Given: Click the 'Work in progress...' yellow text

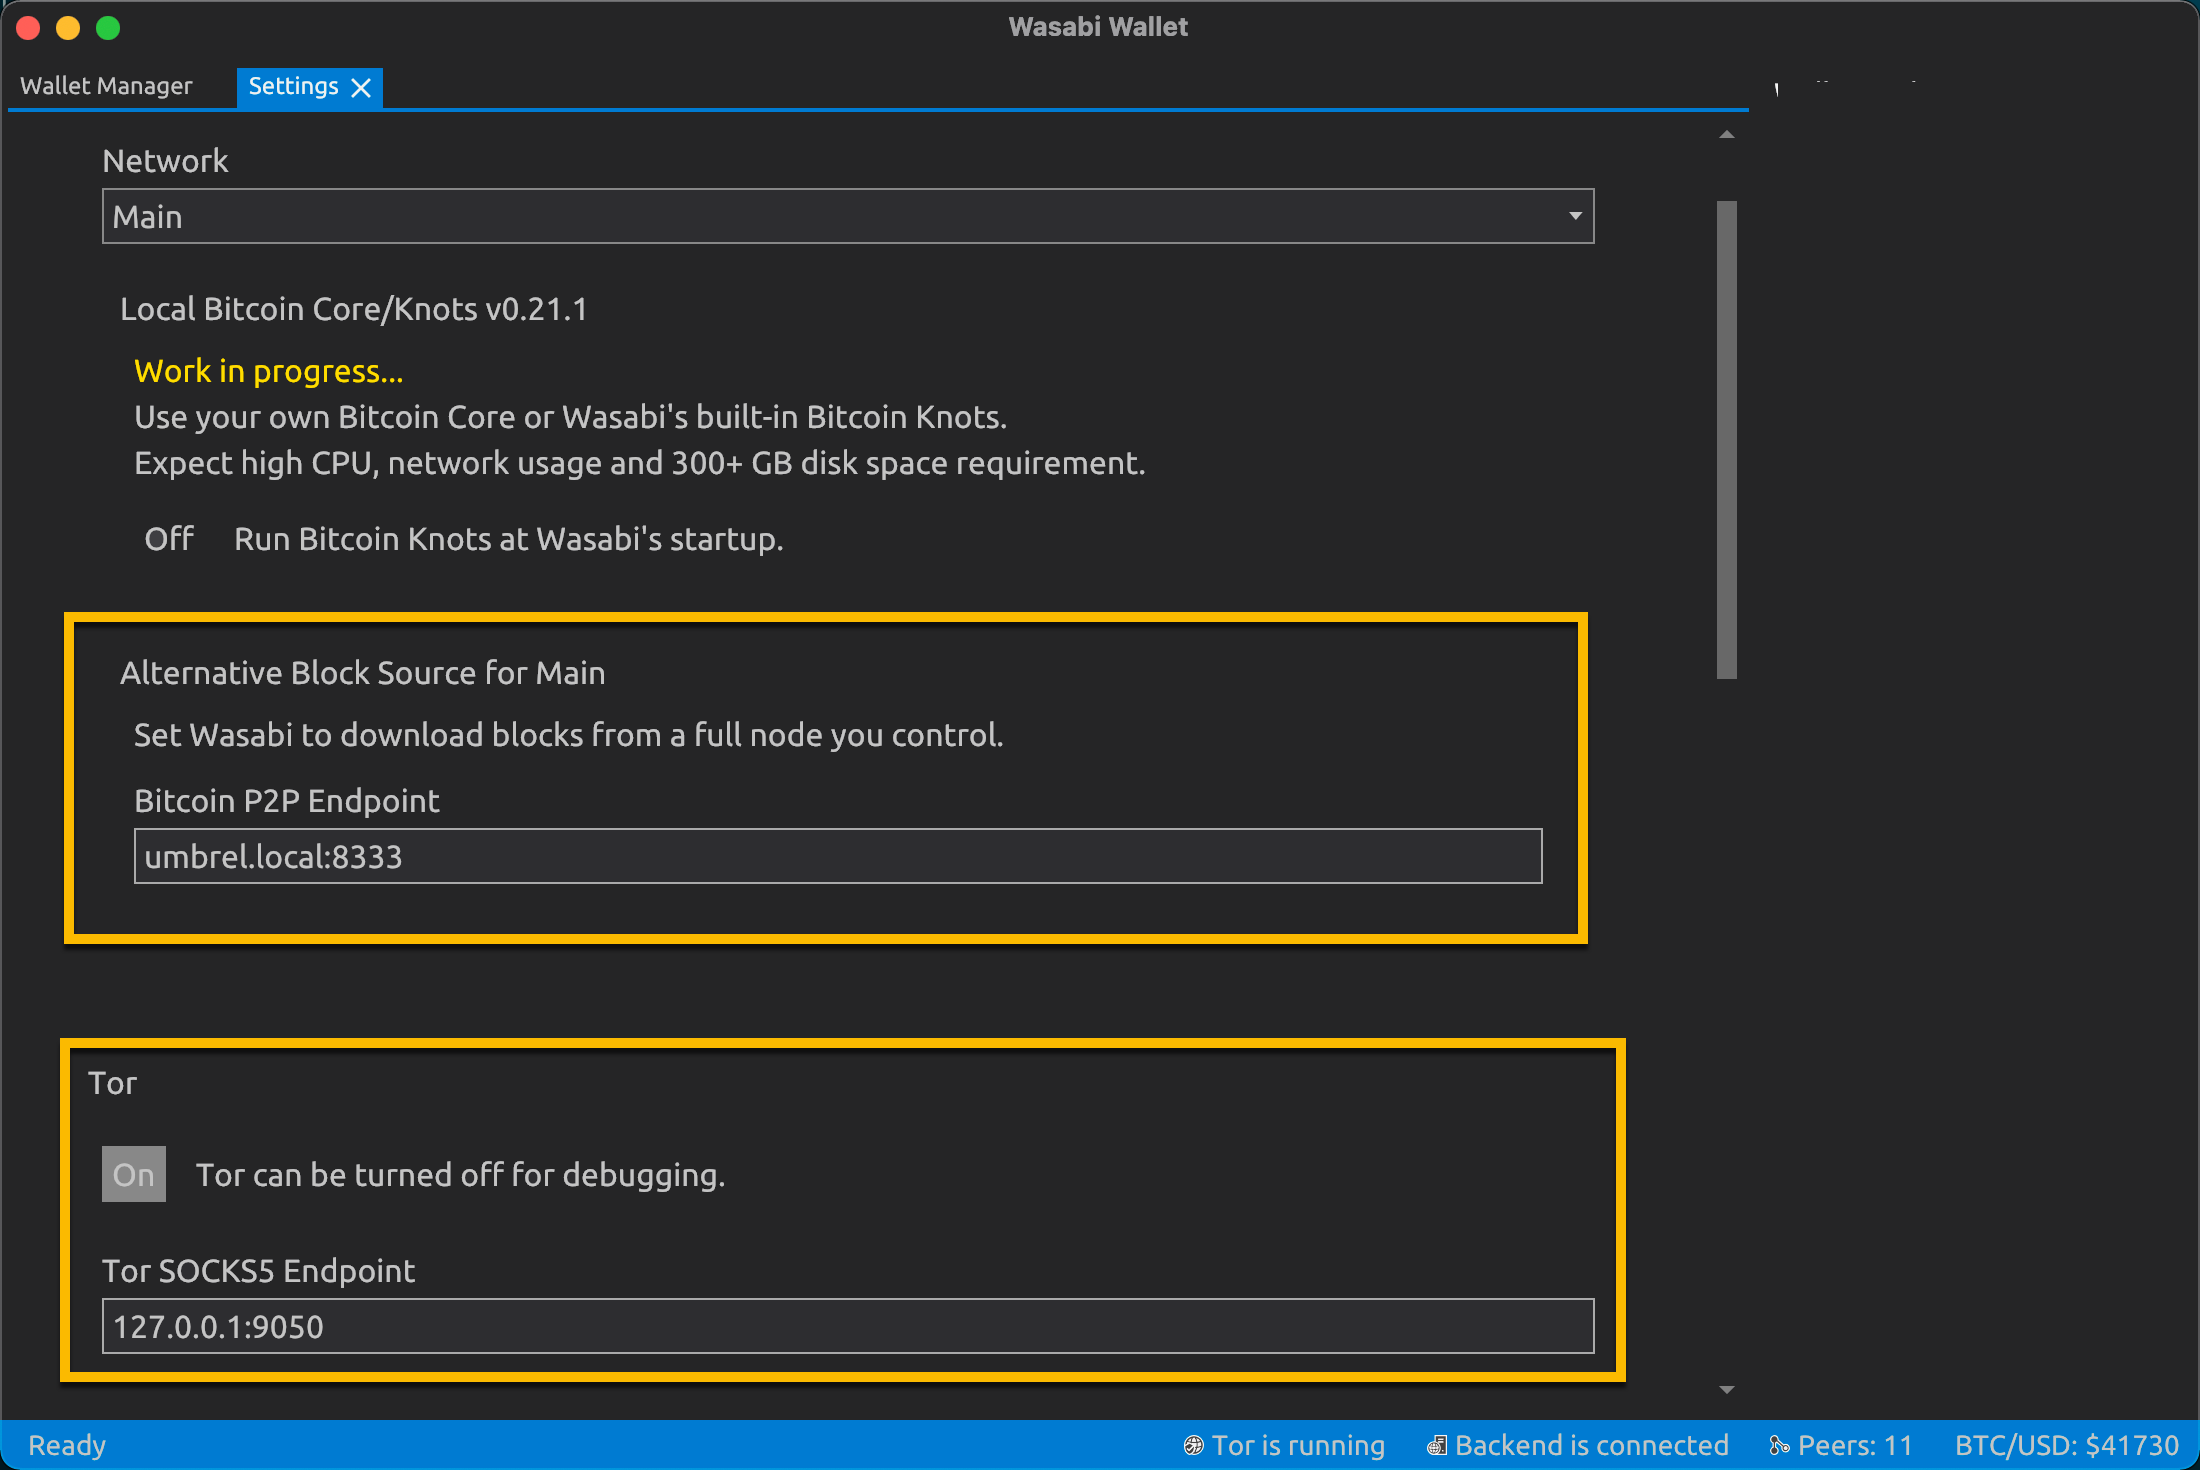Looking at the screenshot, I should (269, 371).
